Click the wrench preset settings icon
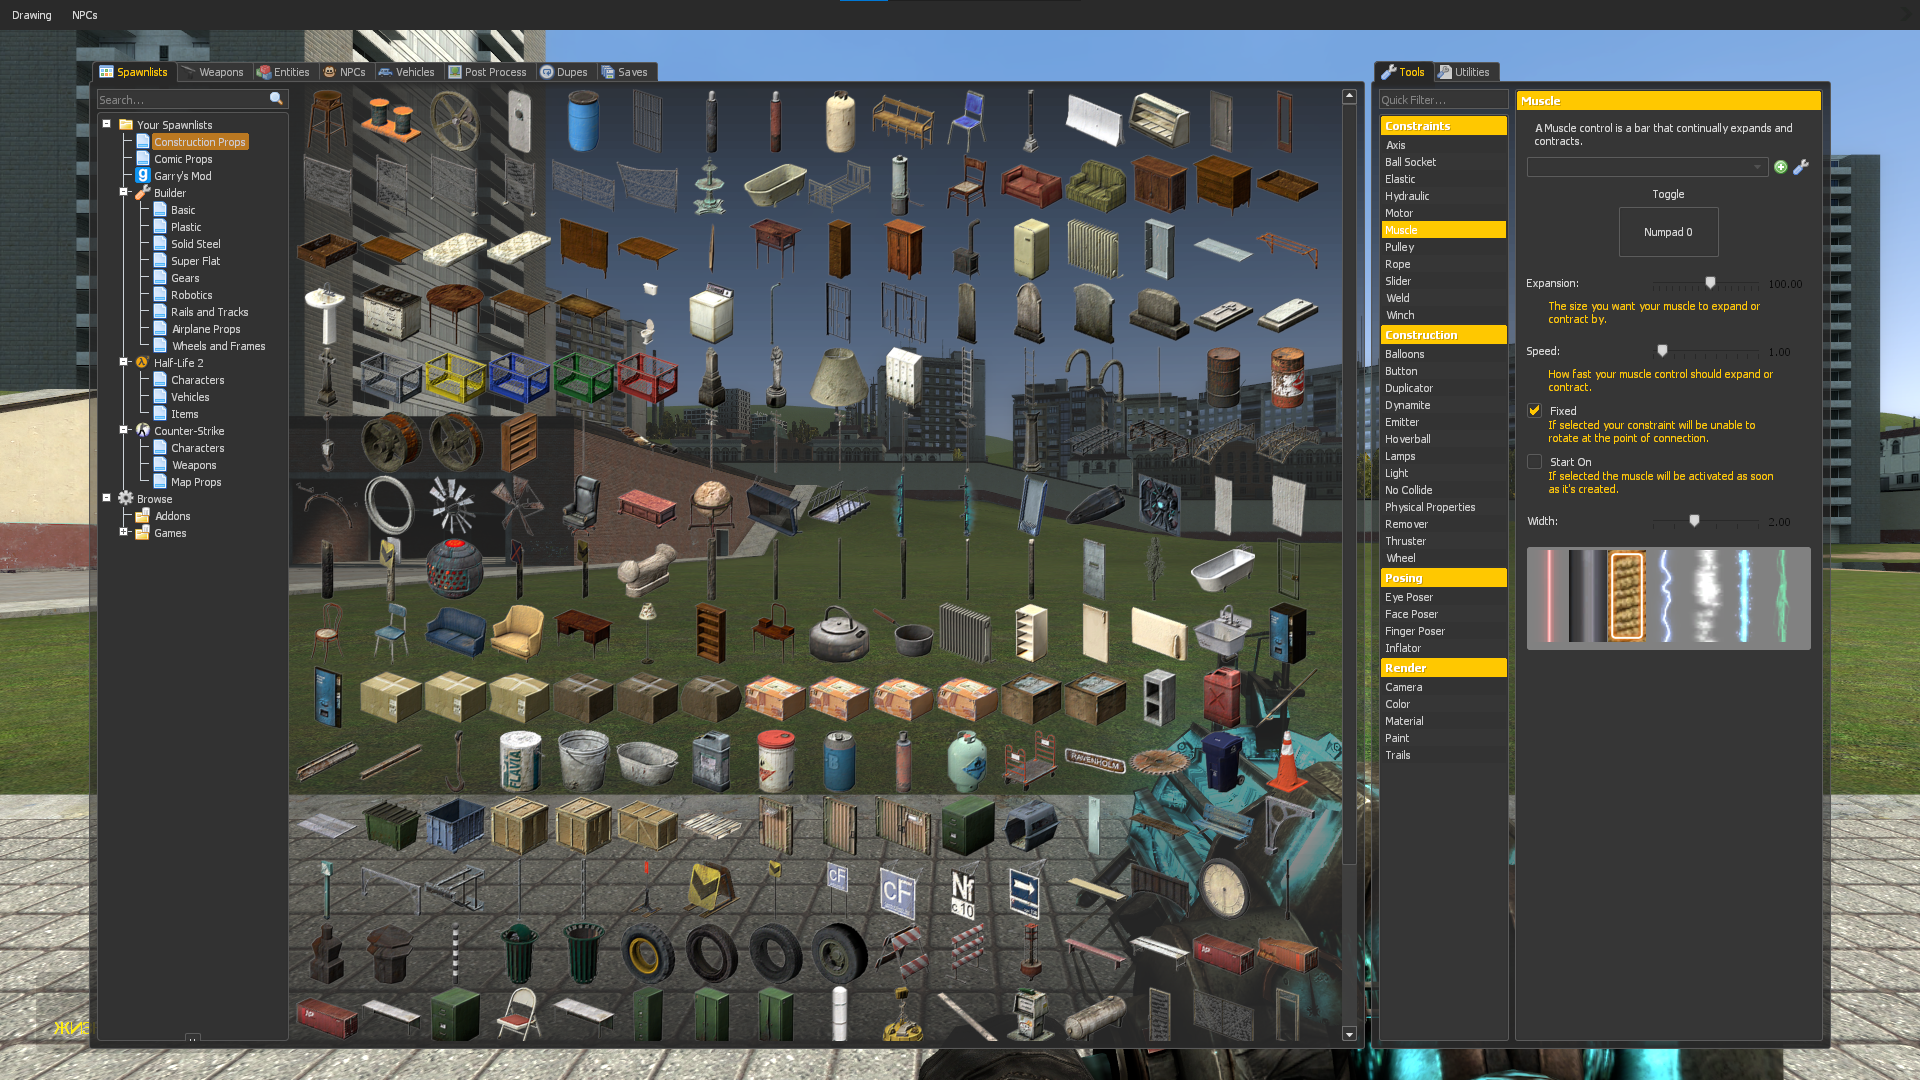Viewport: 1920px width, 1080px height. [1801, 167]
